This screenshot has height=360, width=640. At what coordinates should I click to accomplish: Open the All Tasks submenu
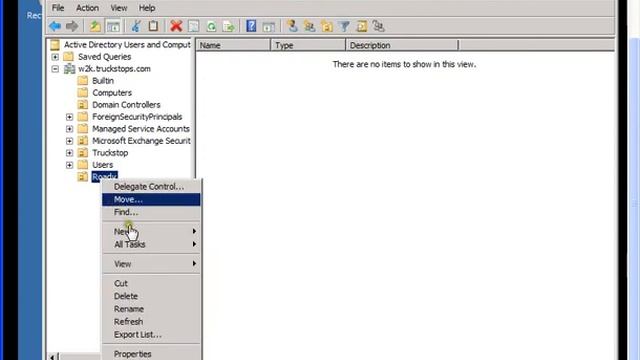(x=151, y=244)
